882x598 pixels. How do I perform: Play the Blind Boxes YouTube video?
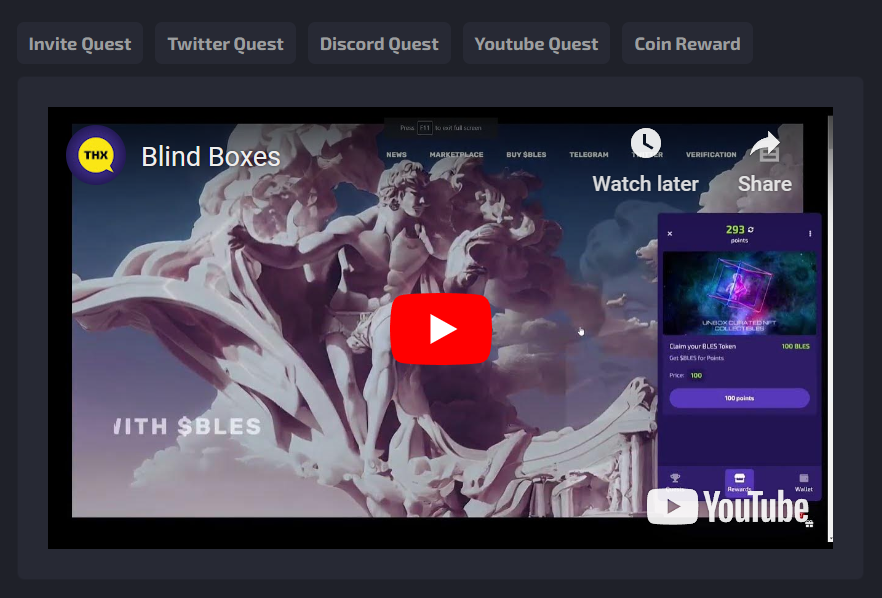point(440,329)
